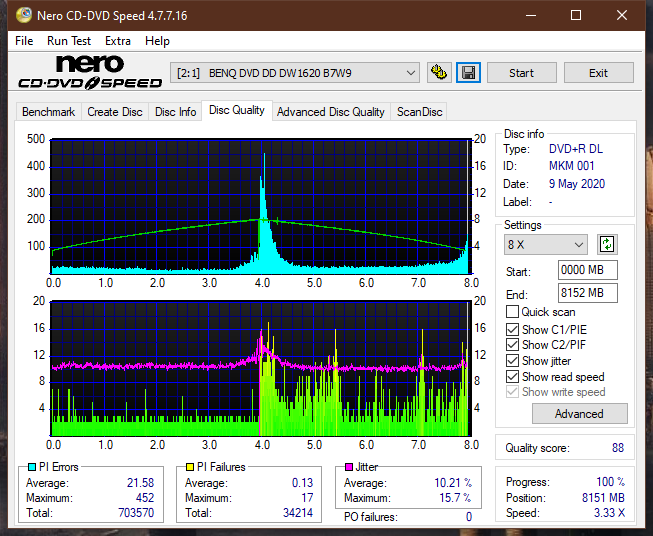Minimize the Nero CD-DVD Speed window
This screenshot has height=536, width=653.
point(531,15)
